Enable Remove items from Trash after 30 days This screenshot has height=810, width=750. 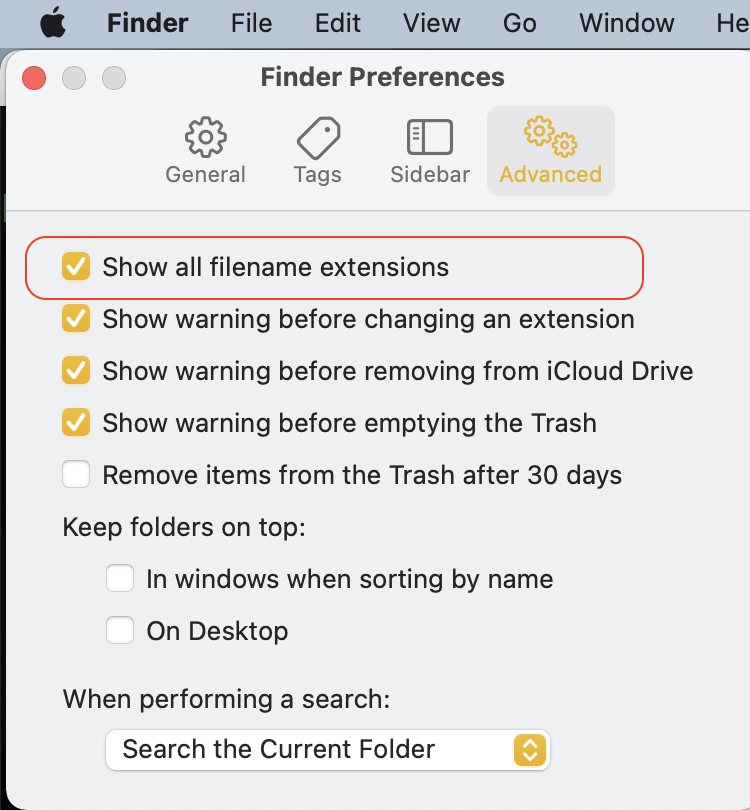coord(76,475)
